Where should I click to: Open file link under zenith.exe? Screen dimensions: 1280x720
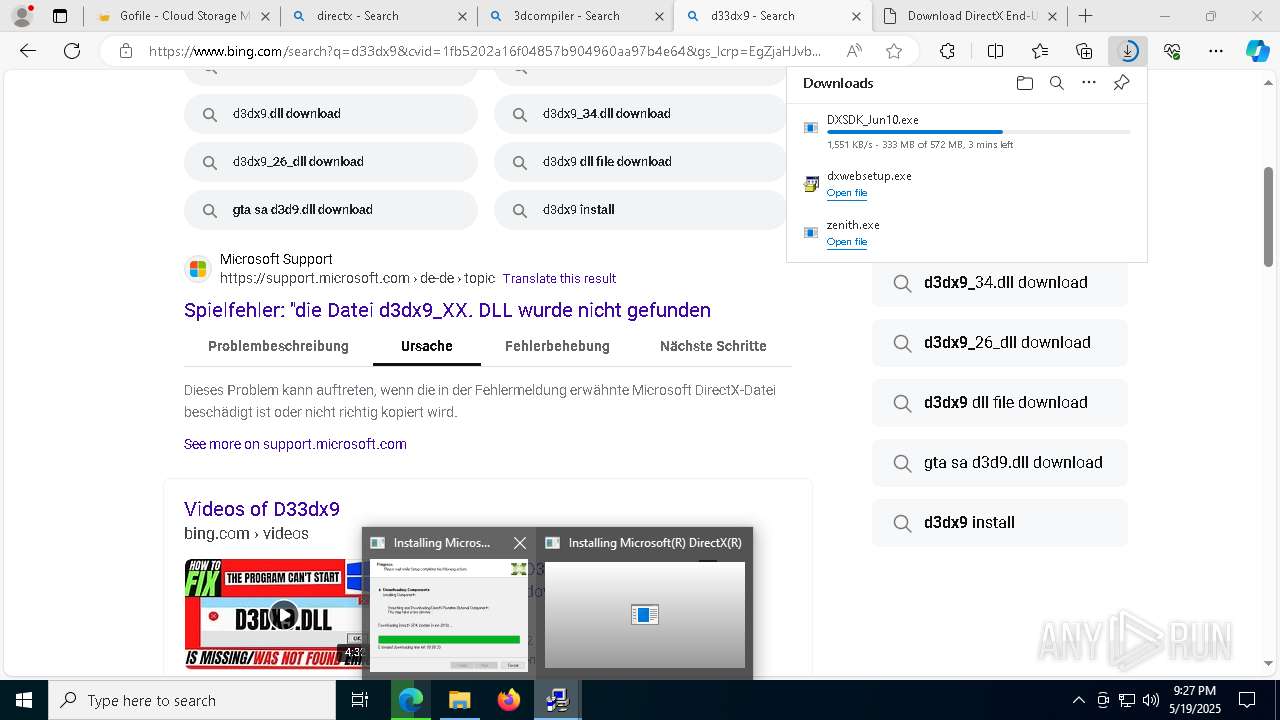pos(847,242)
